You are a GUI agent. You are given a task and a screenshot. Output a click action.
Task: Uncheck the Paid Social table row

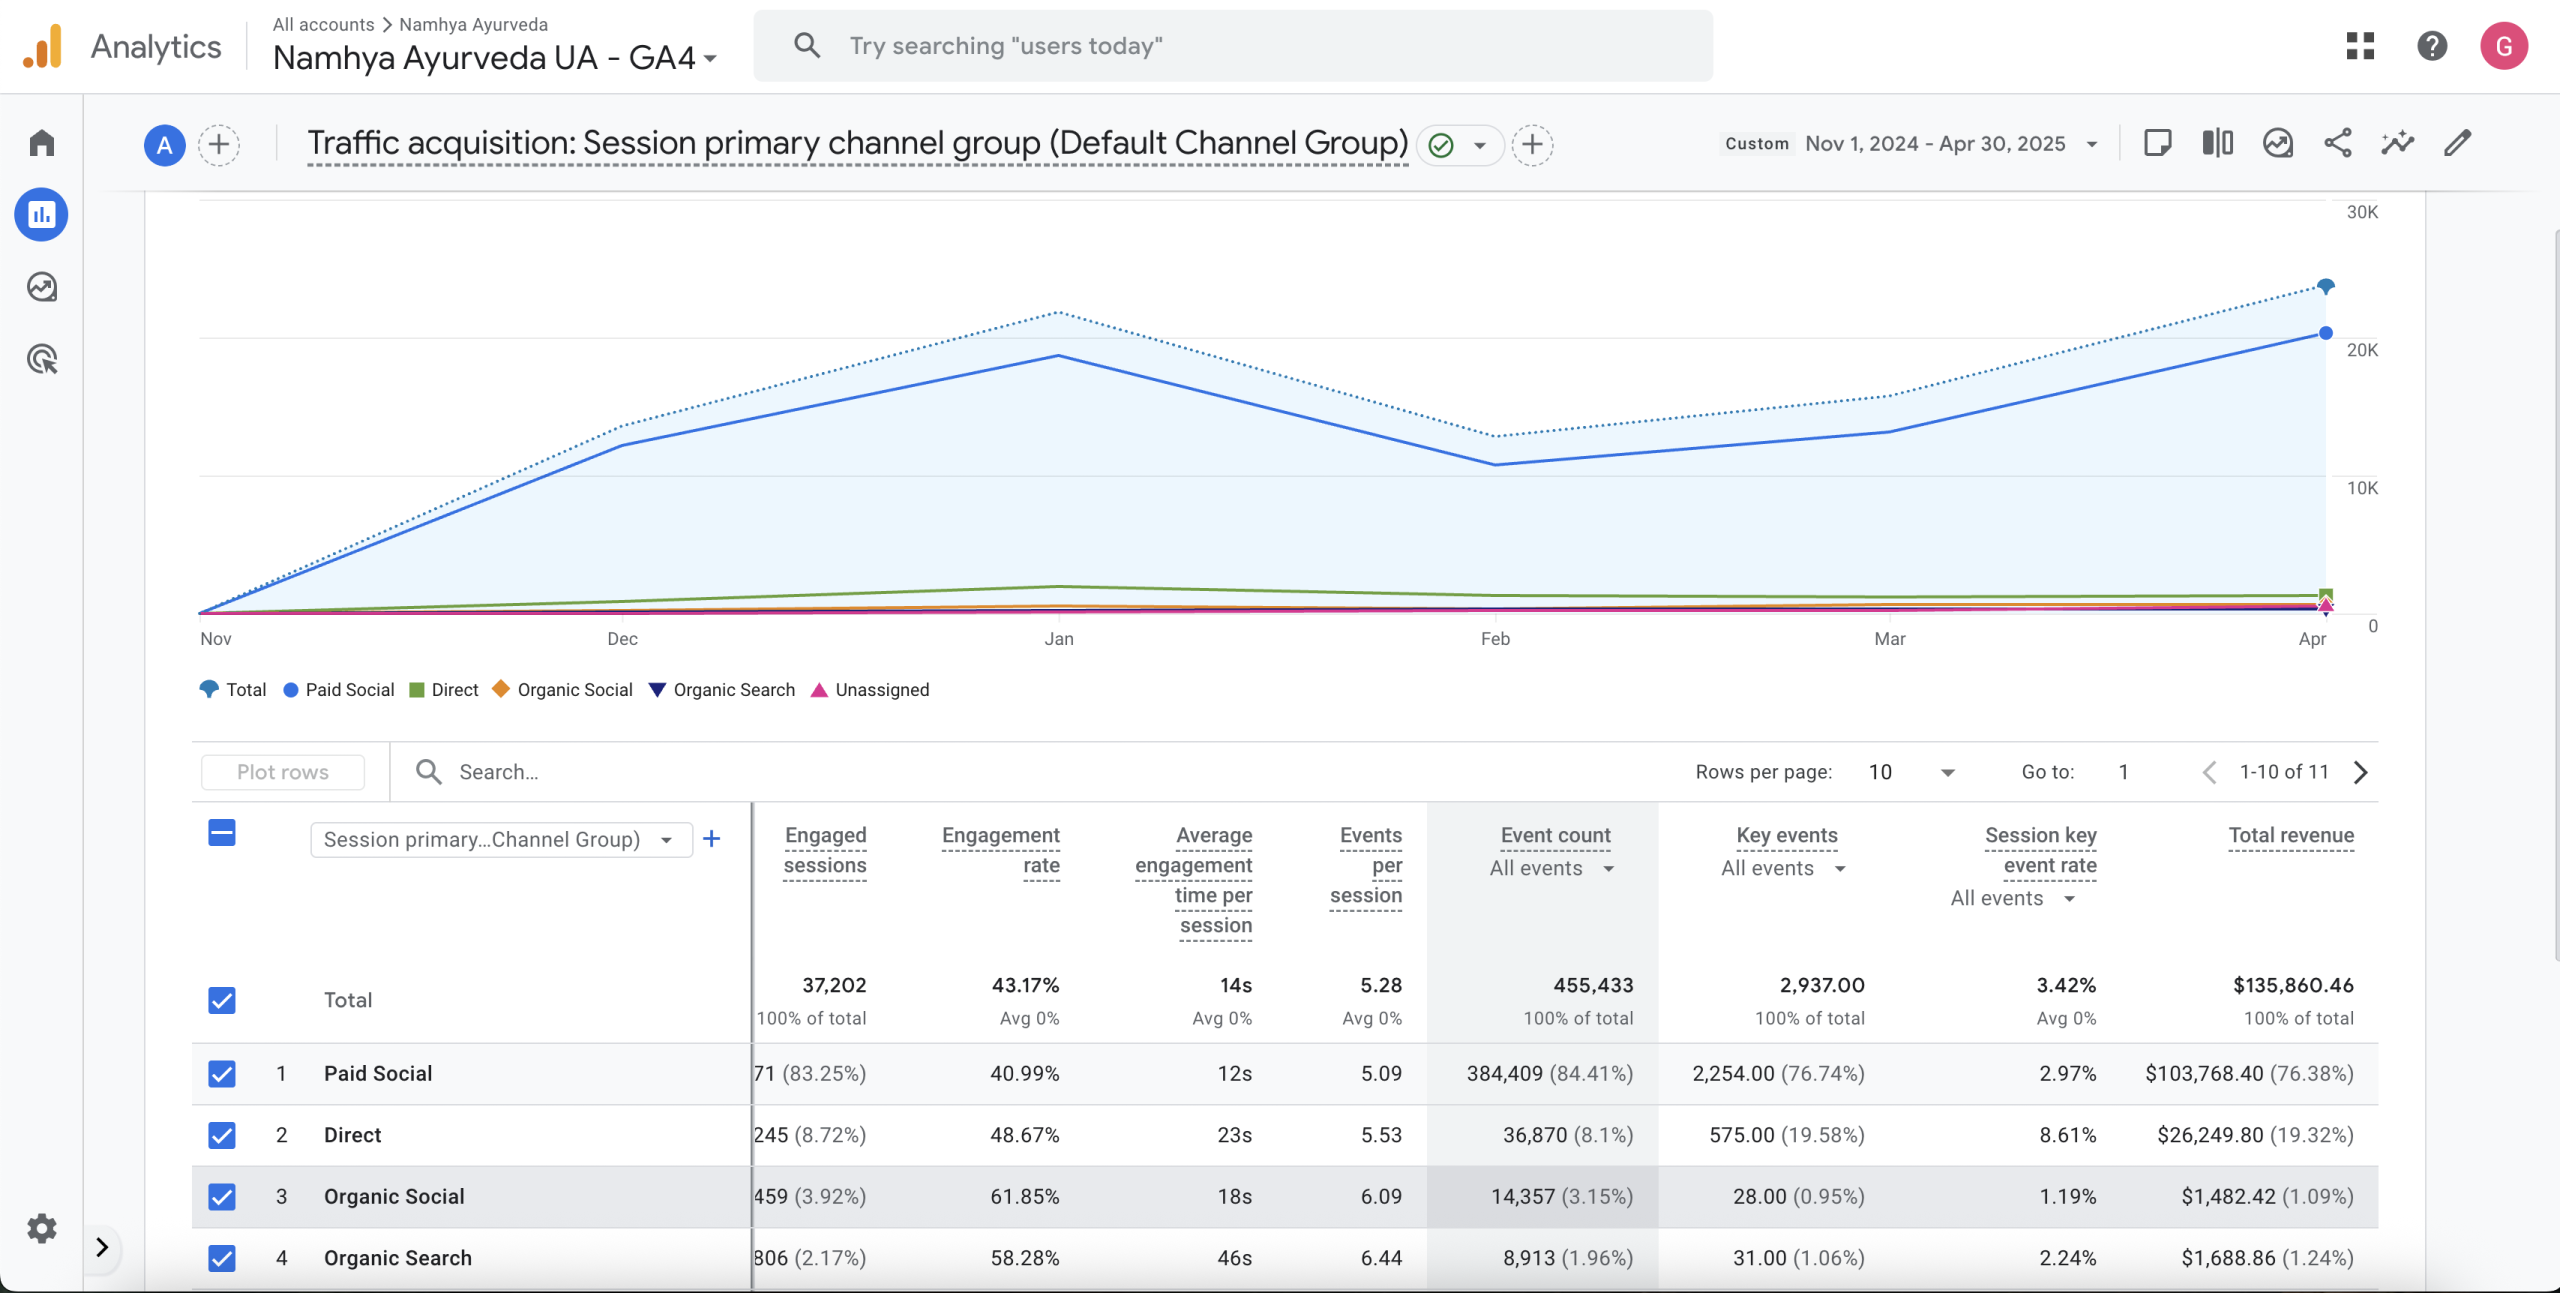click(x=222, y=1074)
